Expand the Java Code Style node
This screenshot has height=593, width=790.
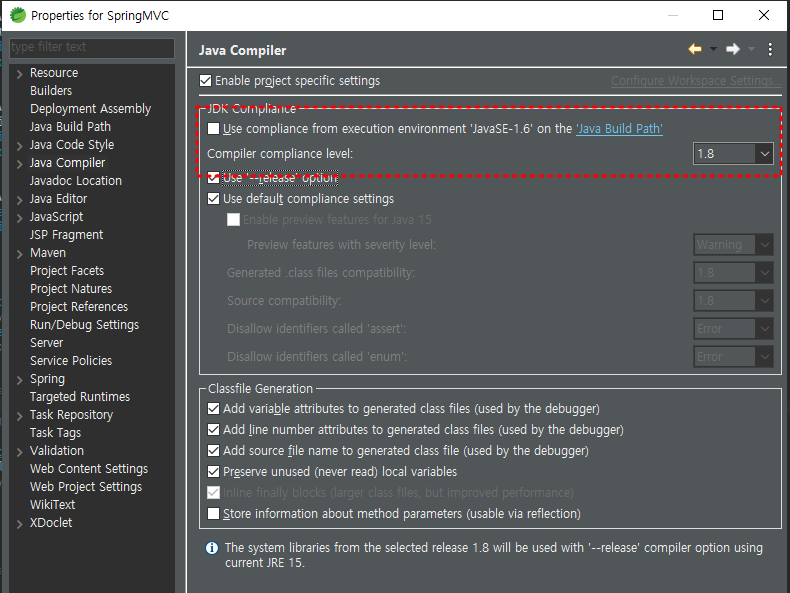click(x=20, y=146)
